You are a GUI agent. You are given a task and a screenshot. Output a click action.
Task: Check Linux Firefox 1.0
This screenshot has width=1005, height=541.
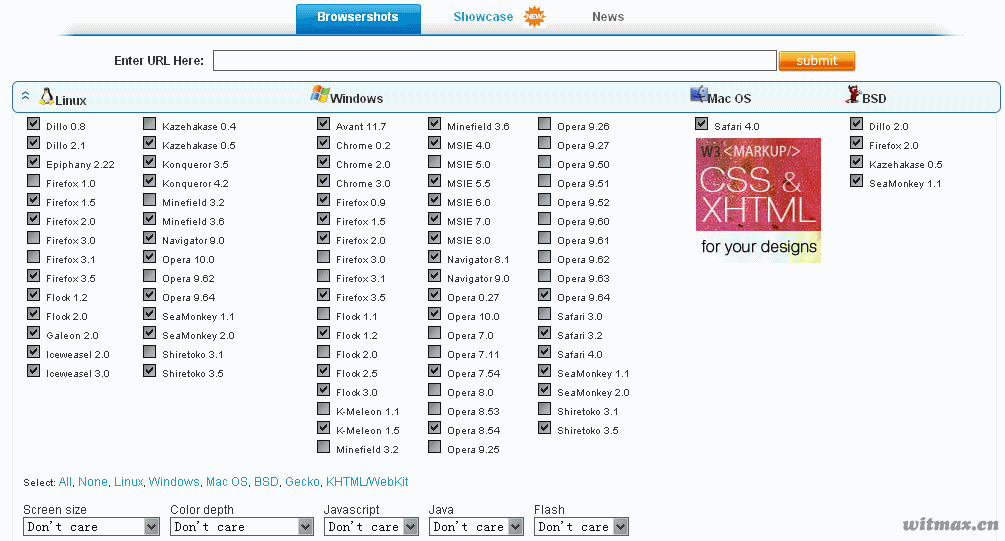33,180
